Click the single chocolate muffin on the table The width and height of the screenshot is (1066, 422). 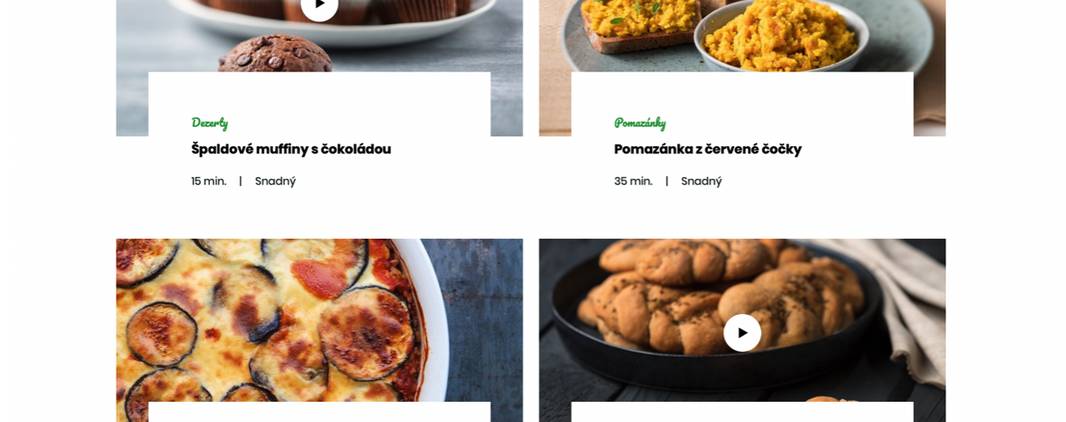[275, 55]
